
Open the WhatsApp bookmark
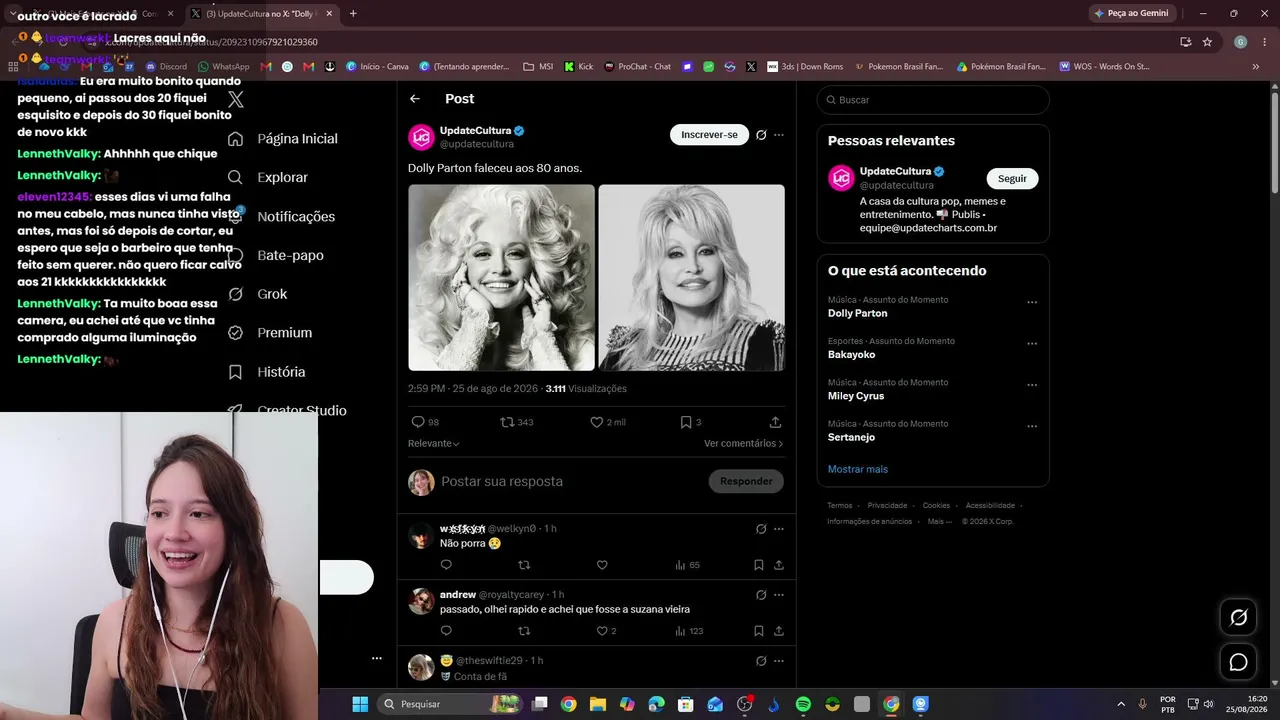pyautogui.click(x=223, y=67)
